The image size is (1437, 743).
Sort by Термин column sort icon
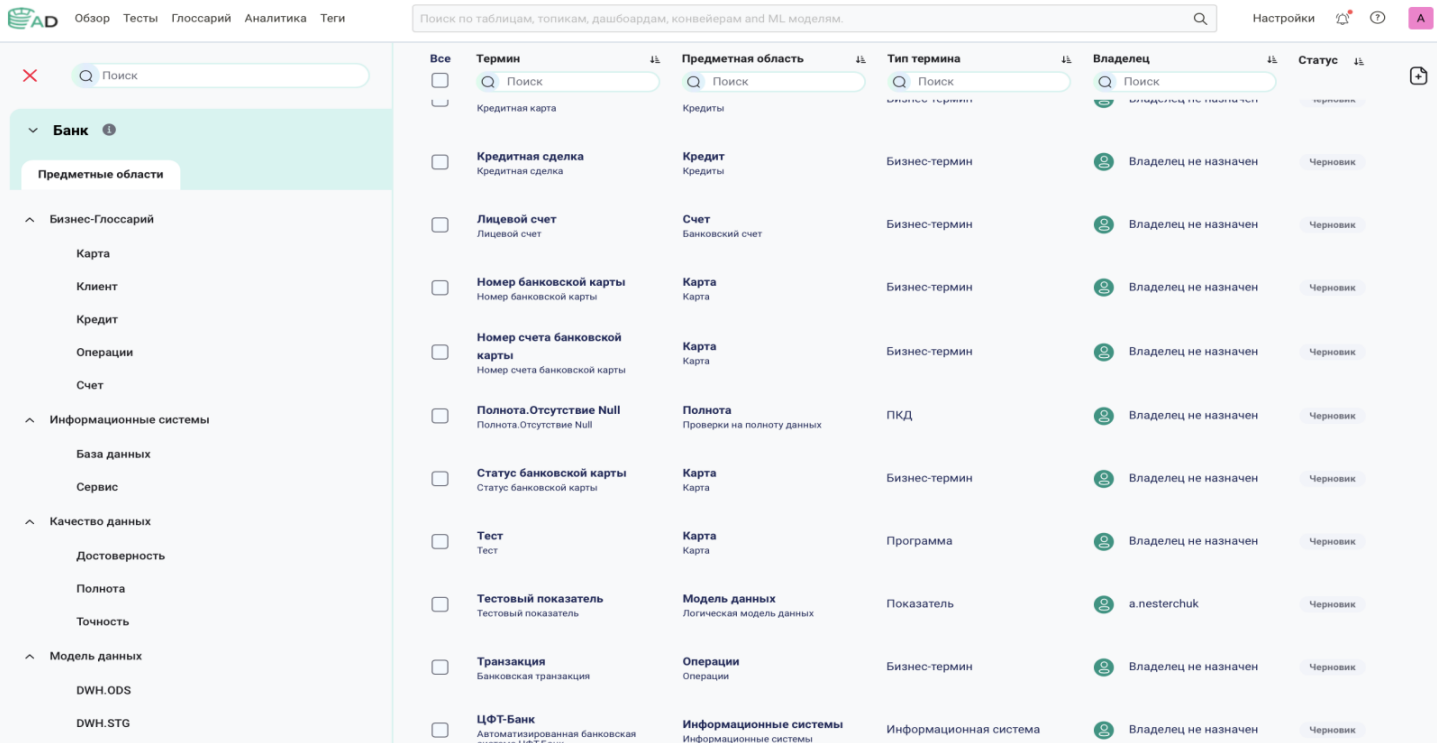pyautogui.click(x=655, y=60)
